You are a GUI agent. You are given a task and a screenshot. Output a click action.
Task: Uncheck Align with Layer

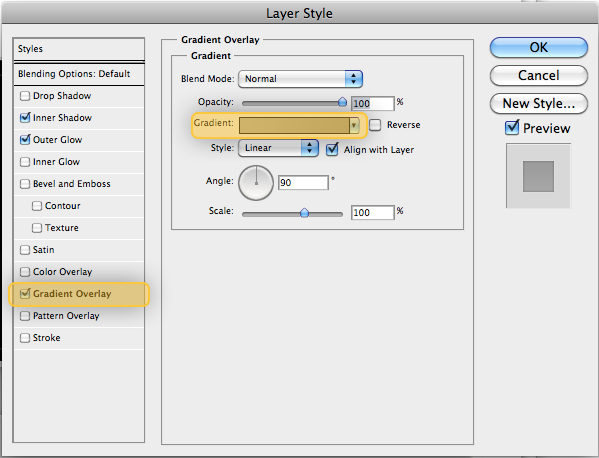click(332, 149)
